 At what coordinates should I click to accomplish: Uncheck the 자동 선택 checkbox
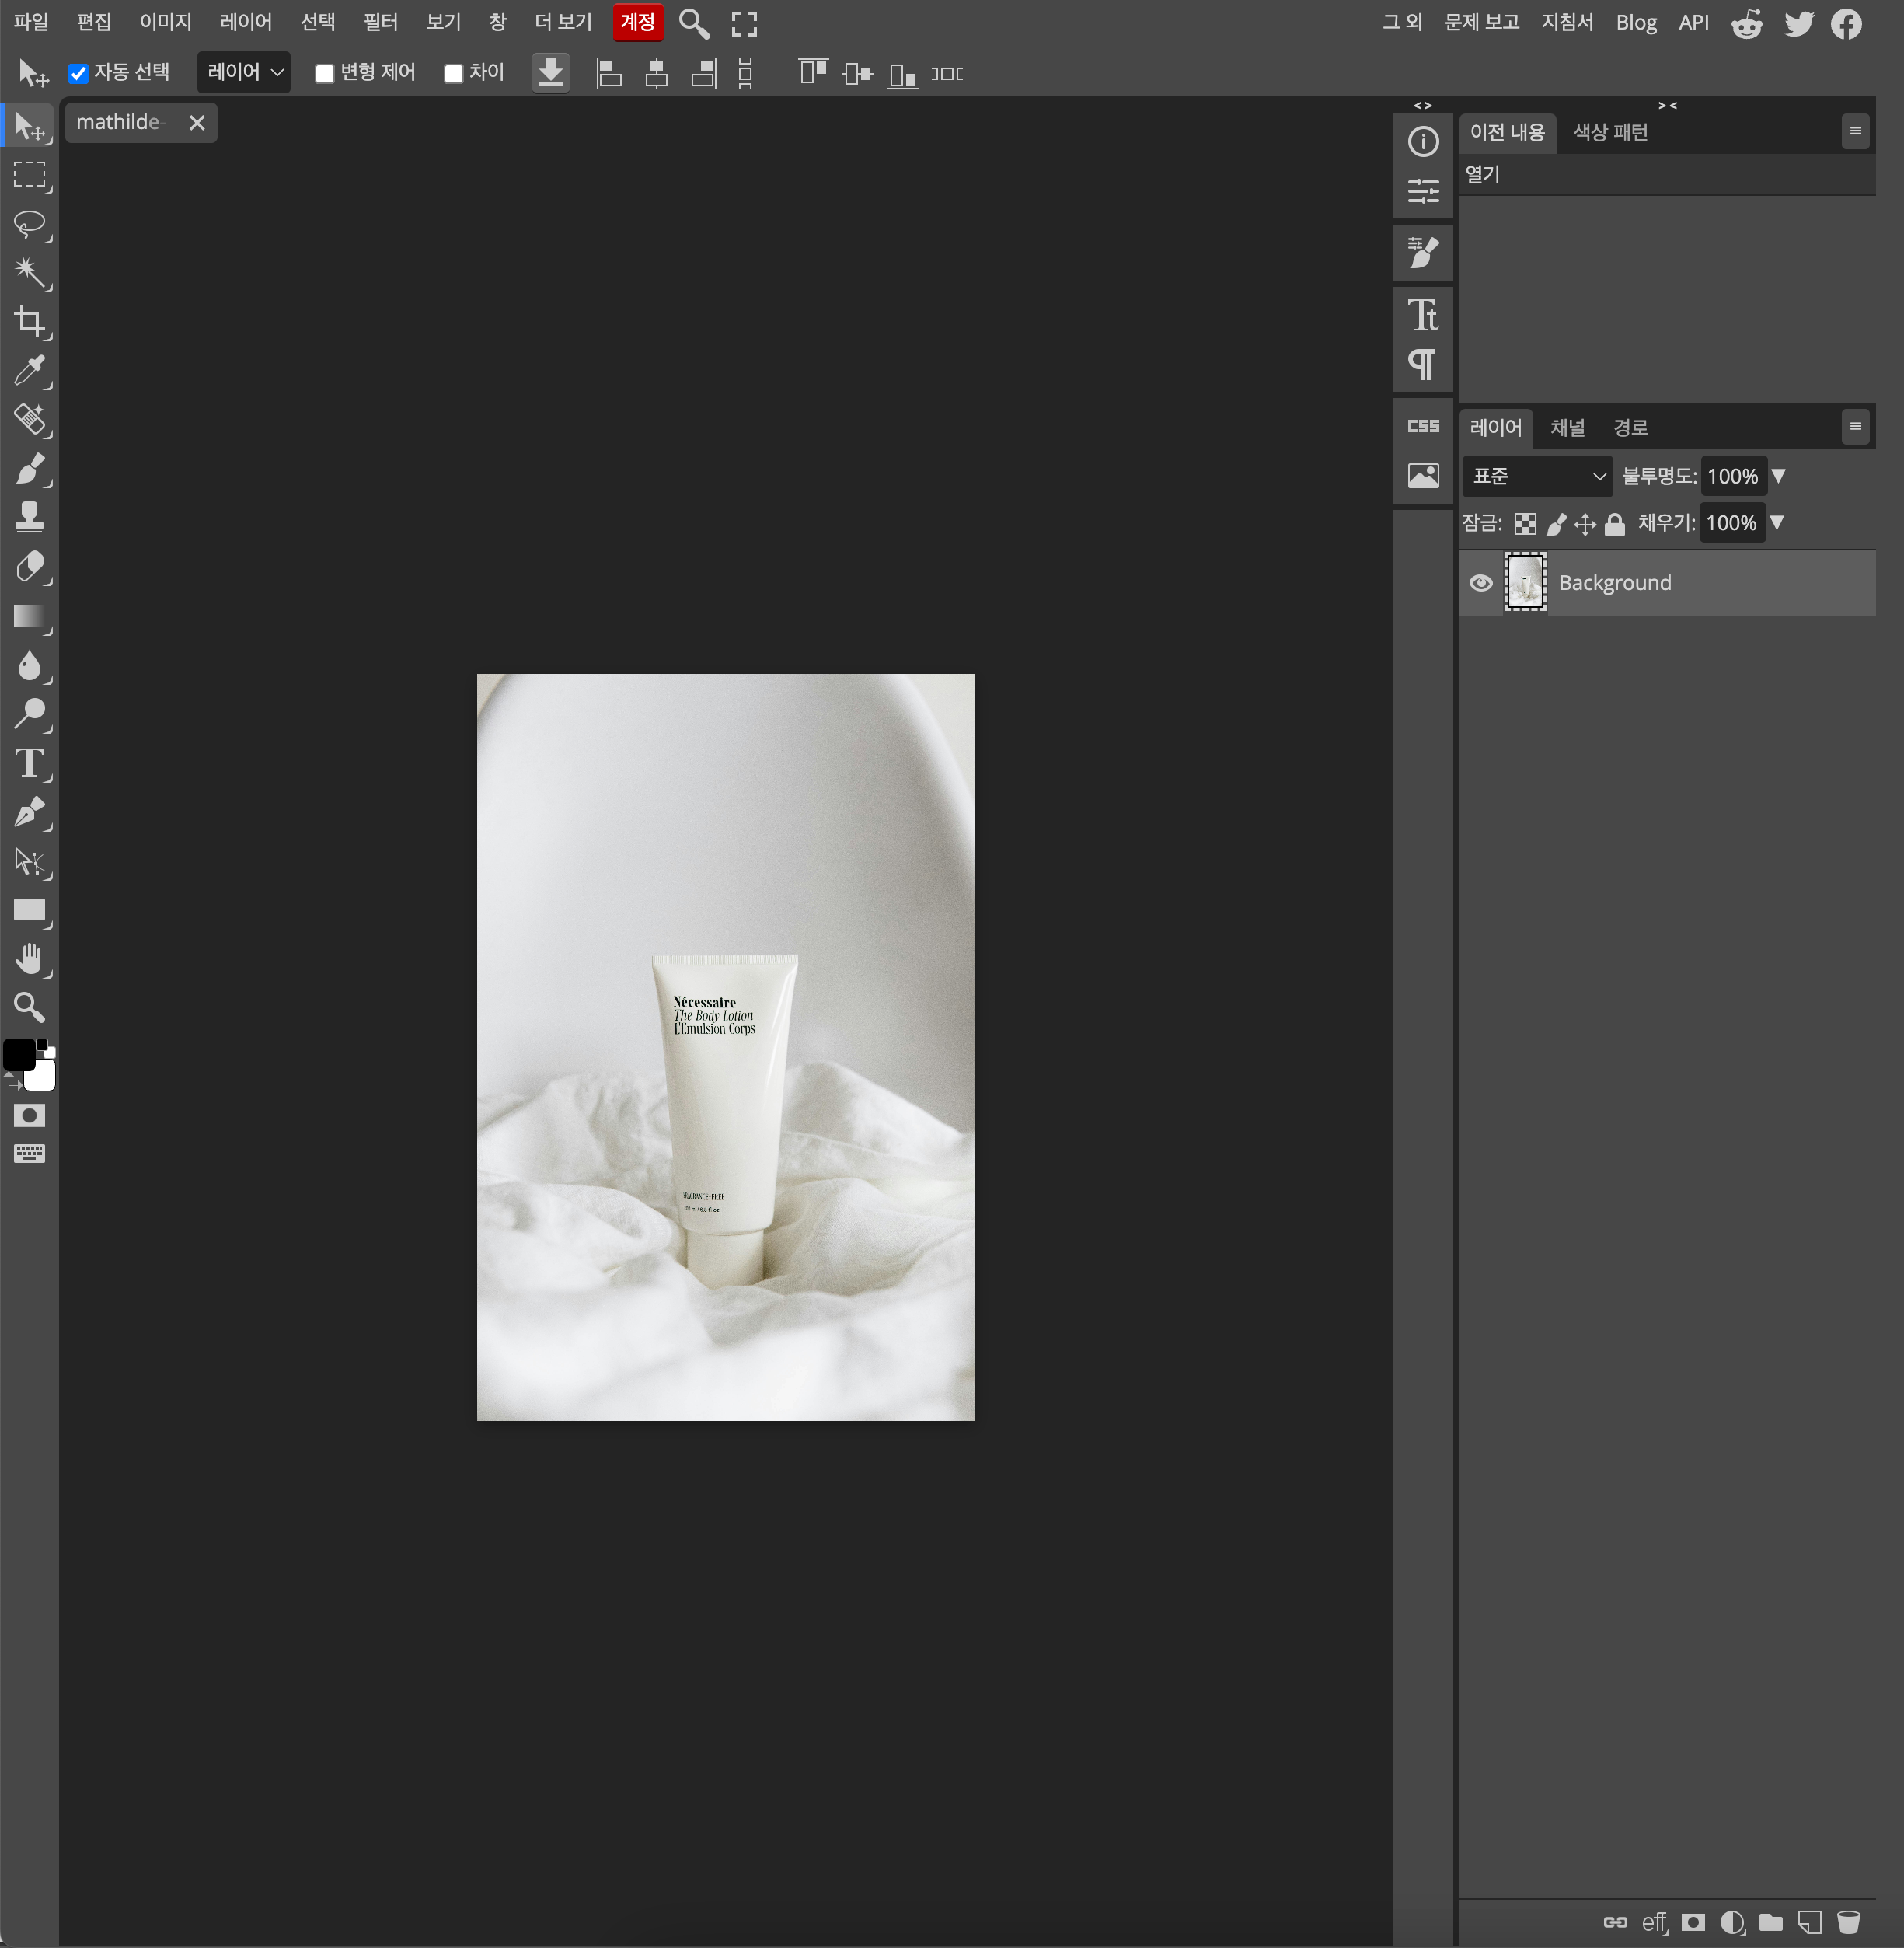(x=79, y=73)
